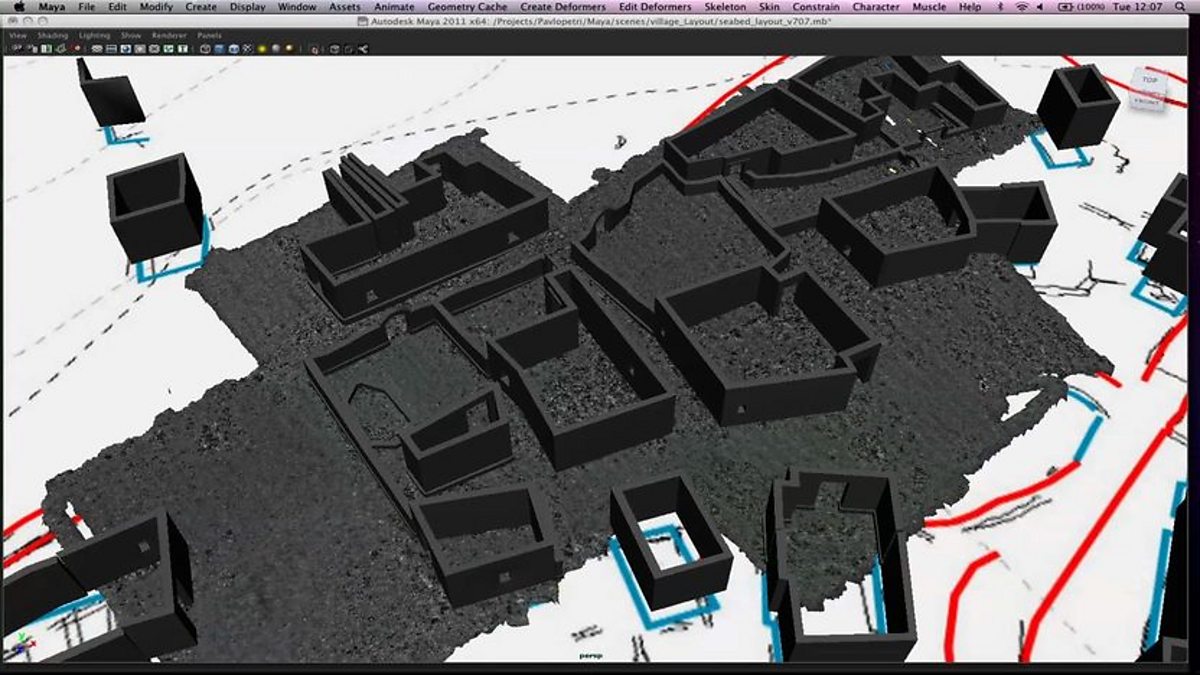The height and width of the screenshot is (675, 1200).
Task: Click the textured display icon
Action: pos(247,48)
